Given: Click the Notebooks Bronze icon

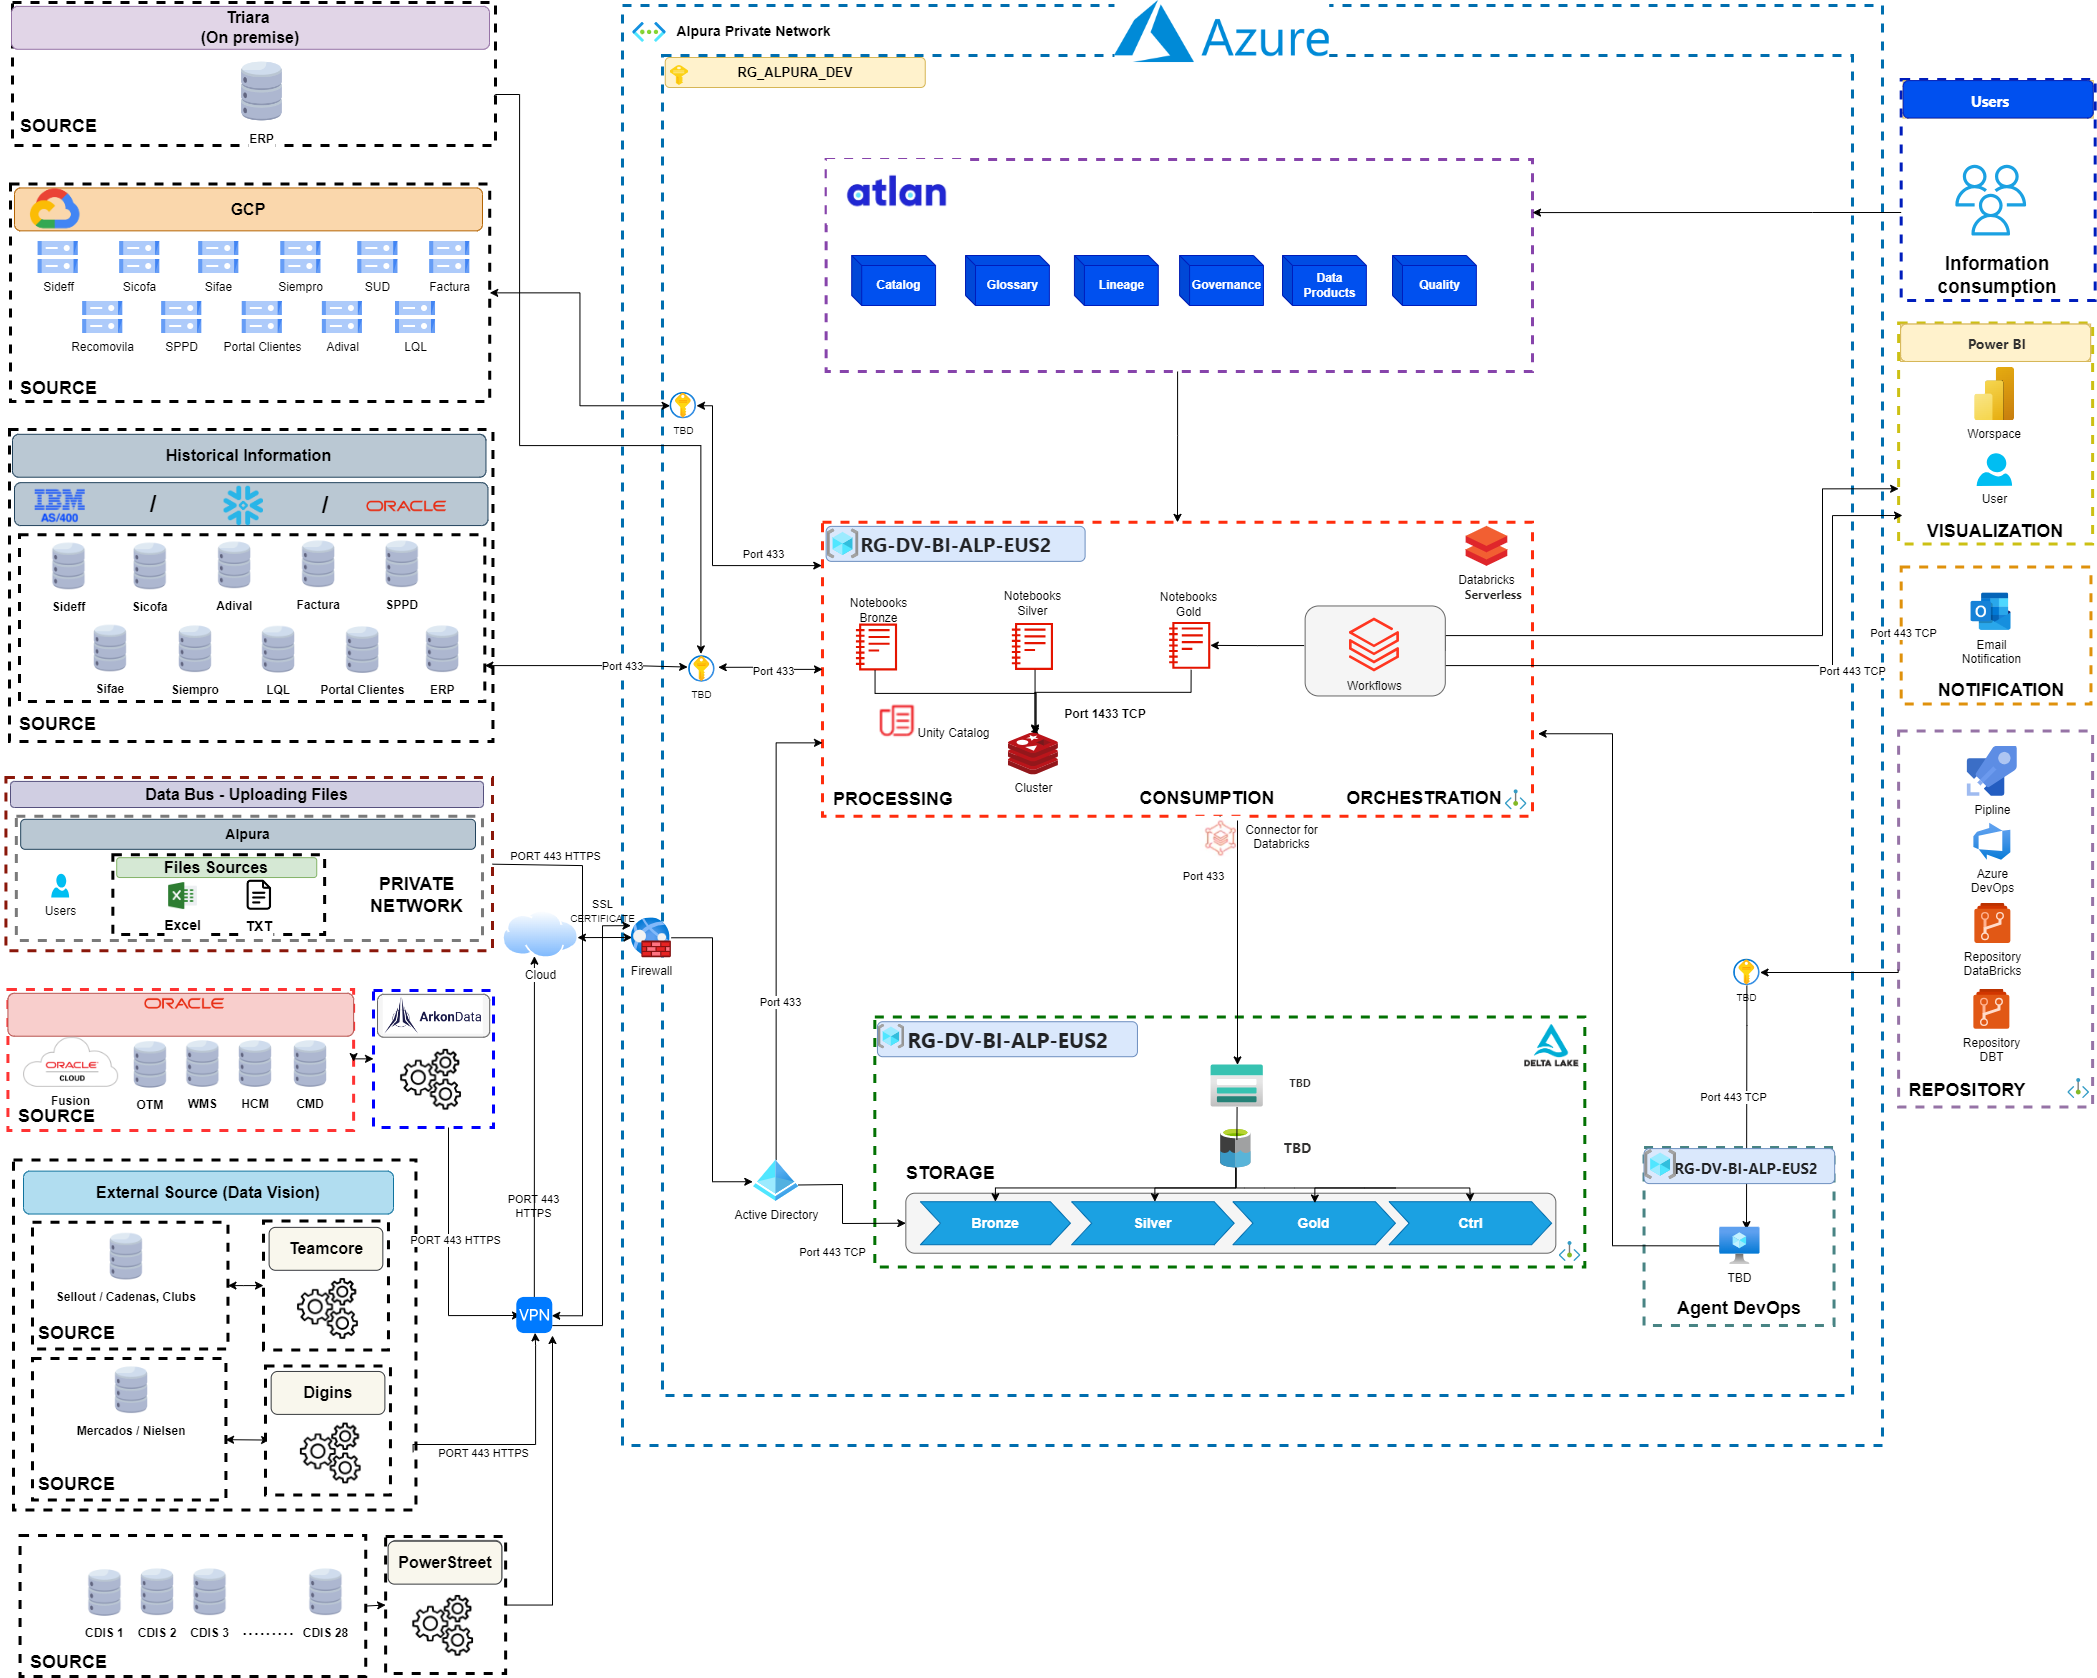Looking at the screenshot, I should coord(877,647).
